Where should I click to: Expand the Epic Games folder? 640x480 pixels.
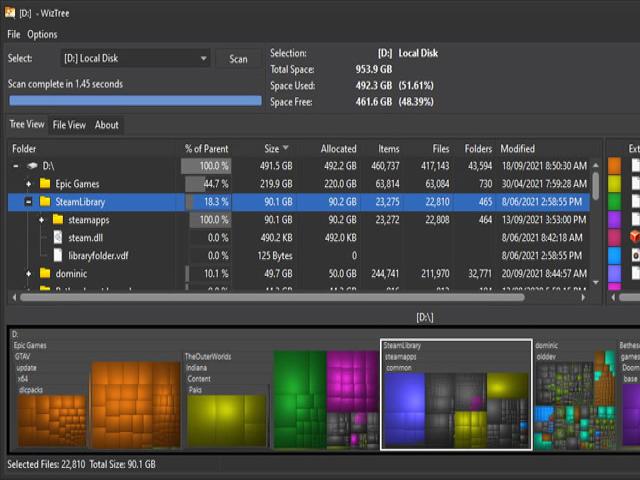tap(29, 184)
